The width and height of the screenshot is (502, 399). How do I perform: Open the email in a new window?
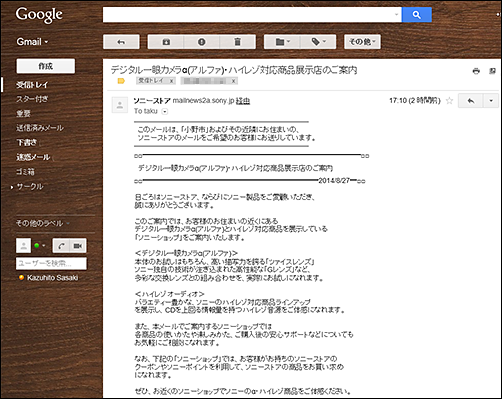point(492,71)
